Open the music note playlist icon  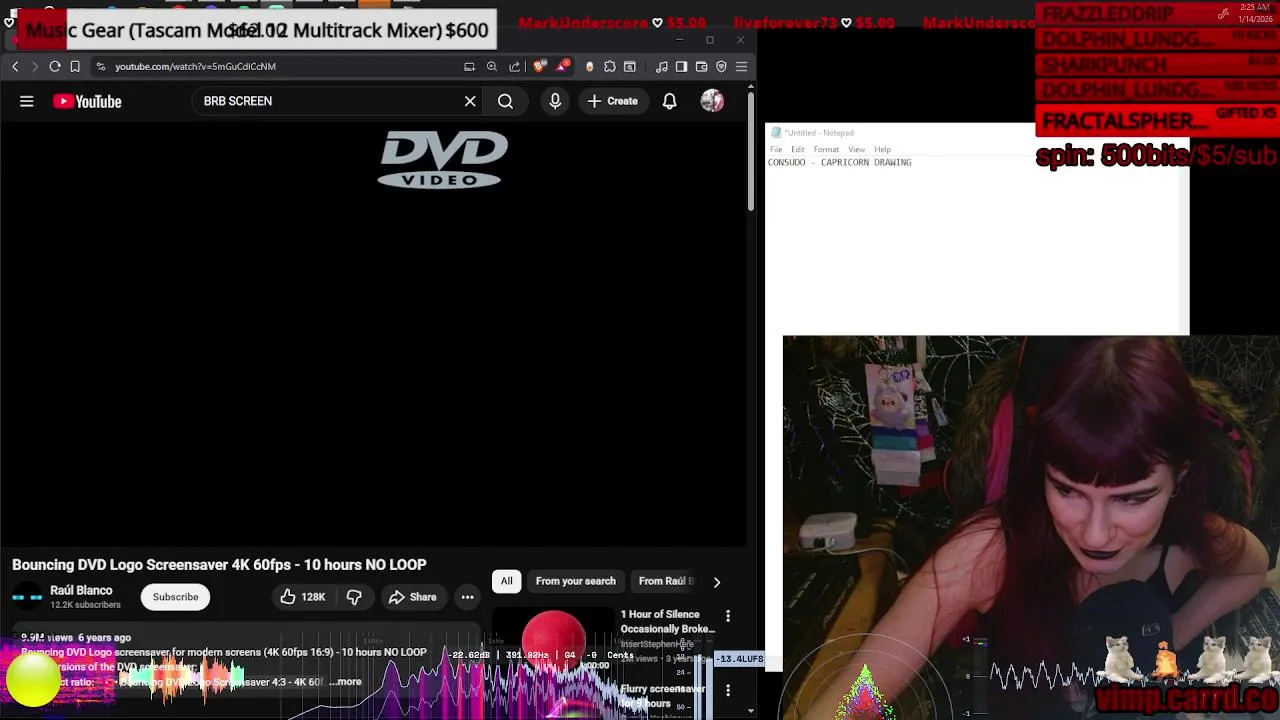(x=661, y=66)
